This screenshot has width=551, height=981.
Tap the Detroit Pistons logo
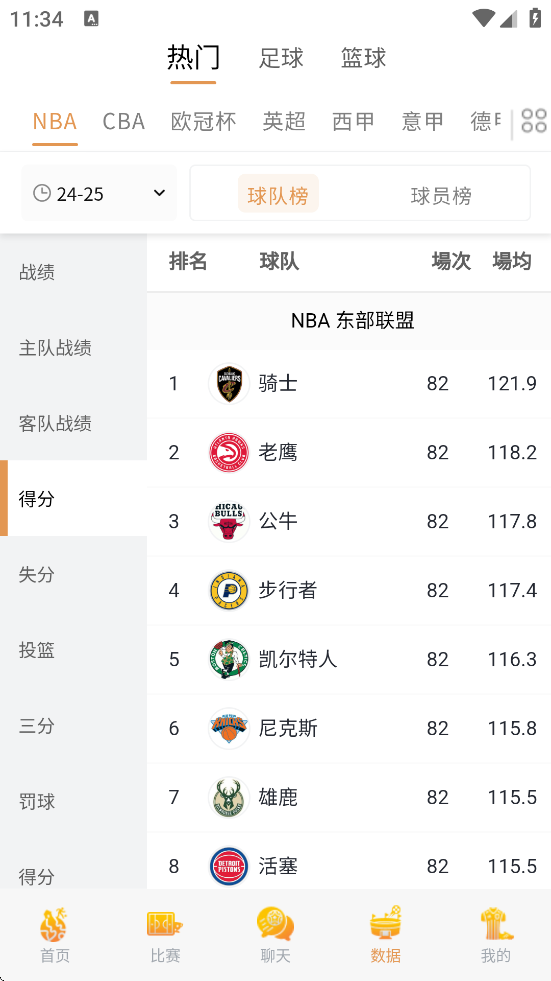229,866
